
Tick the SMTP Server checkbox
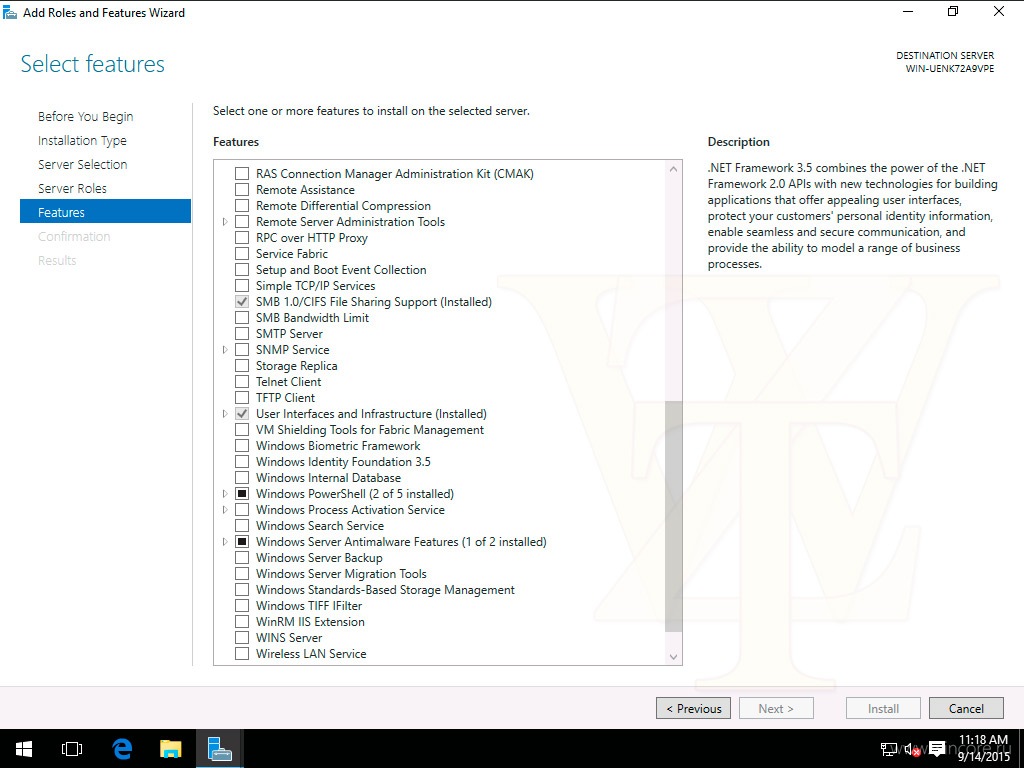242,334
